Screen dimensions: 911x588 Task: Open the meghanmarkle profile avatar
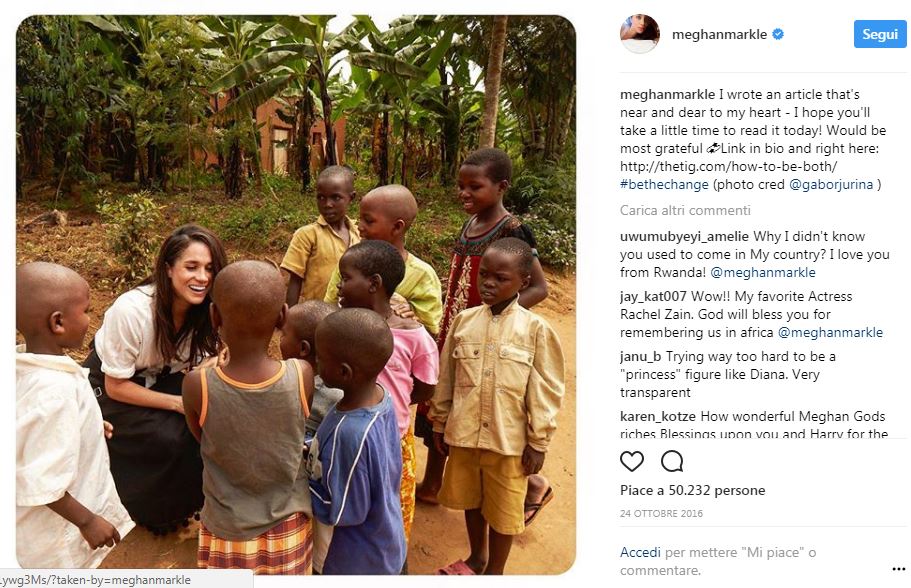pos(640,34)
